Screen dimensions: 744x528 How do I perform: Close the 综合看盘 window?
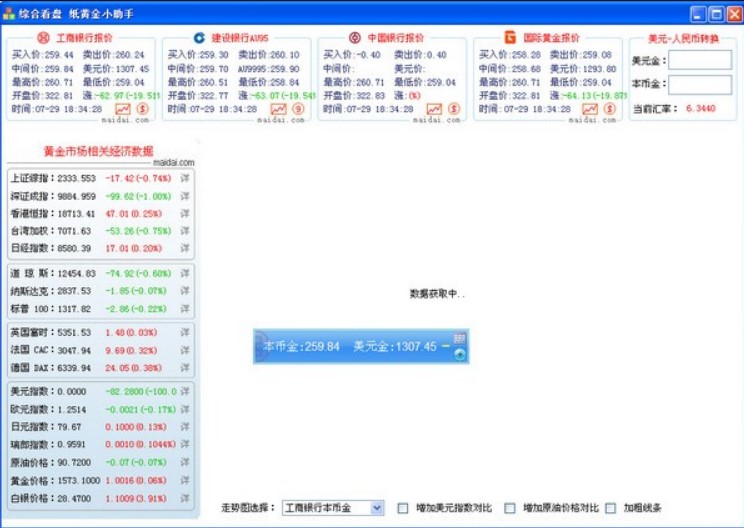pos(734,14)
